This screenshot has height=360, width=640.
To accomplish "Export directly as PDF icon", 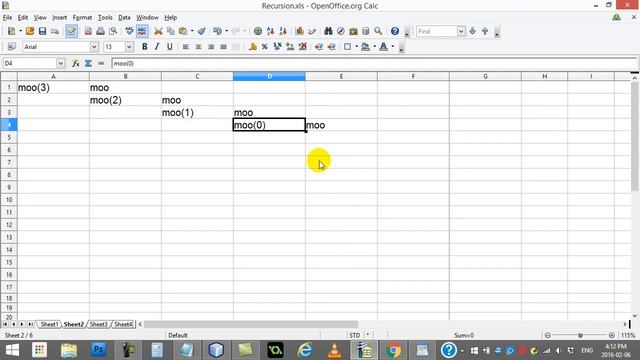I will pyautogui.click(x=88, y=31).
